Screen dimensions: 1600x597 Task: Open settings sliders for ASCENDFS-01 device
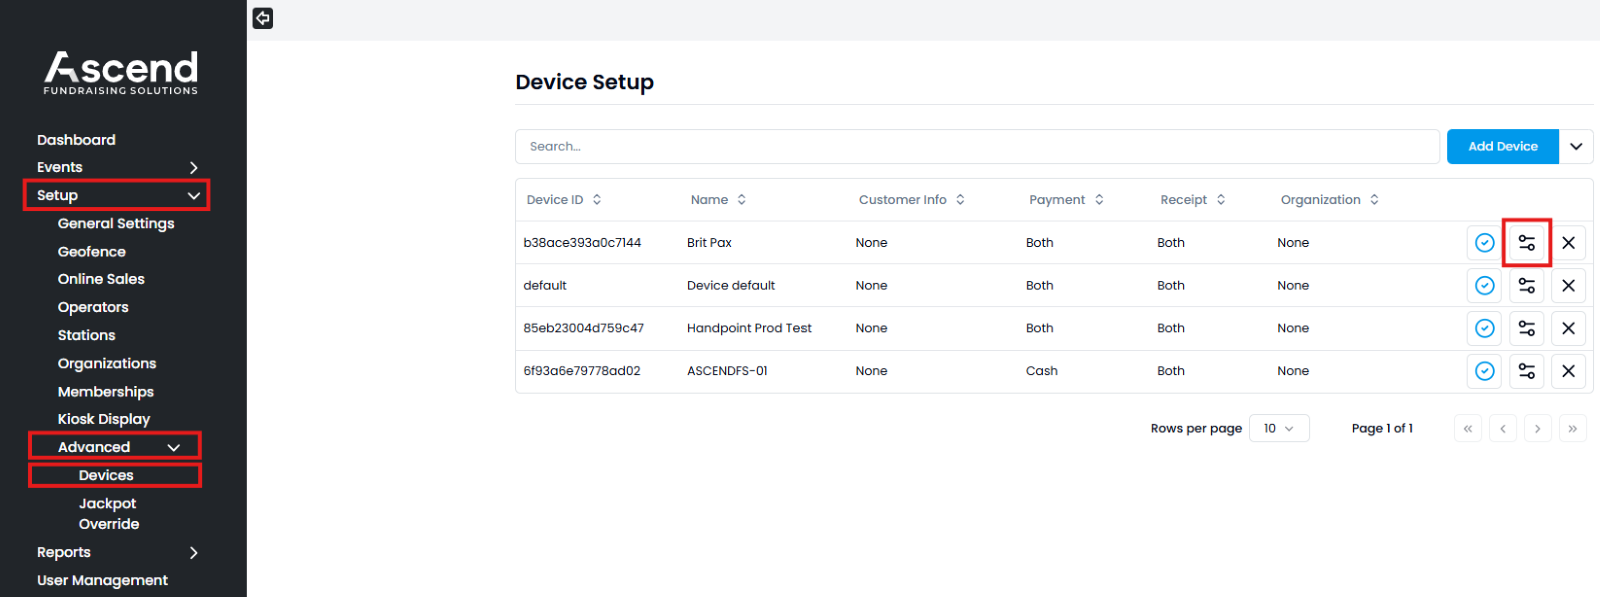(x=1526, y=371)
